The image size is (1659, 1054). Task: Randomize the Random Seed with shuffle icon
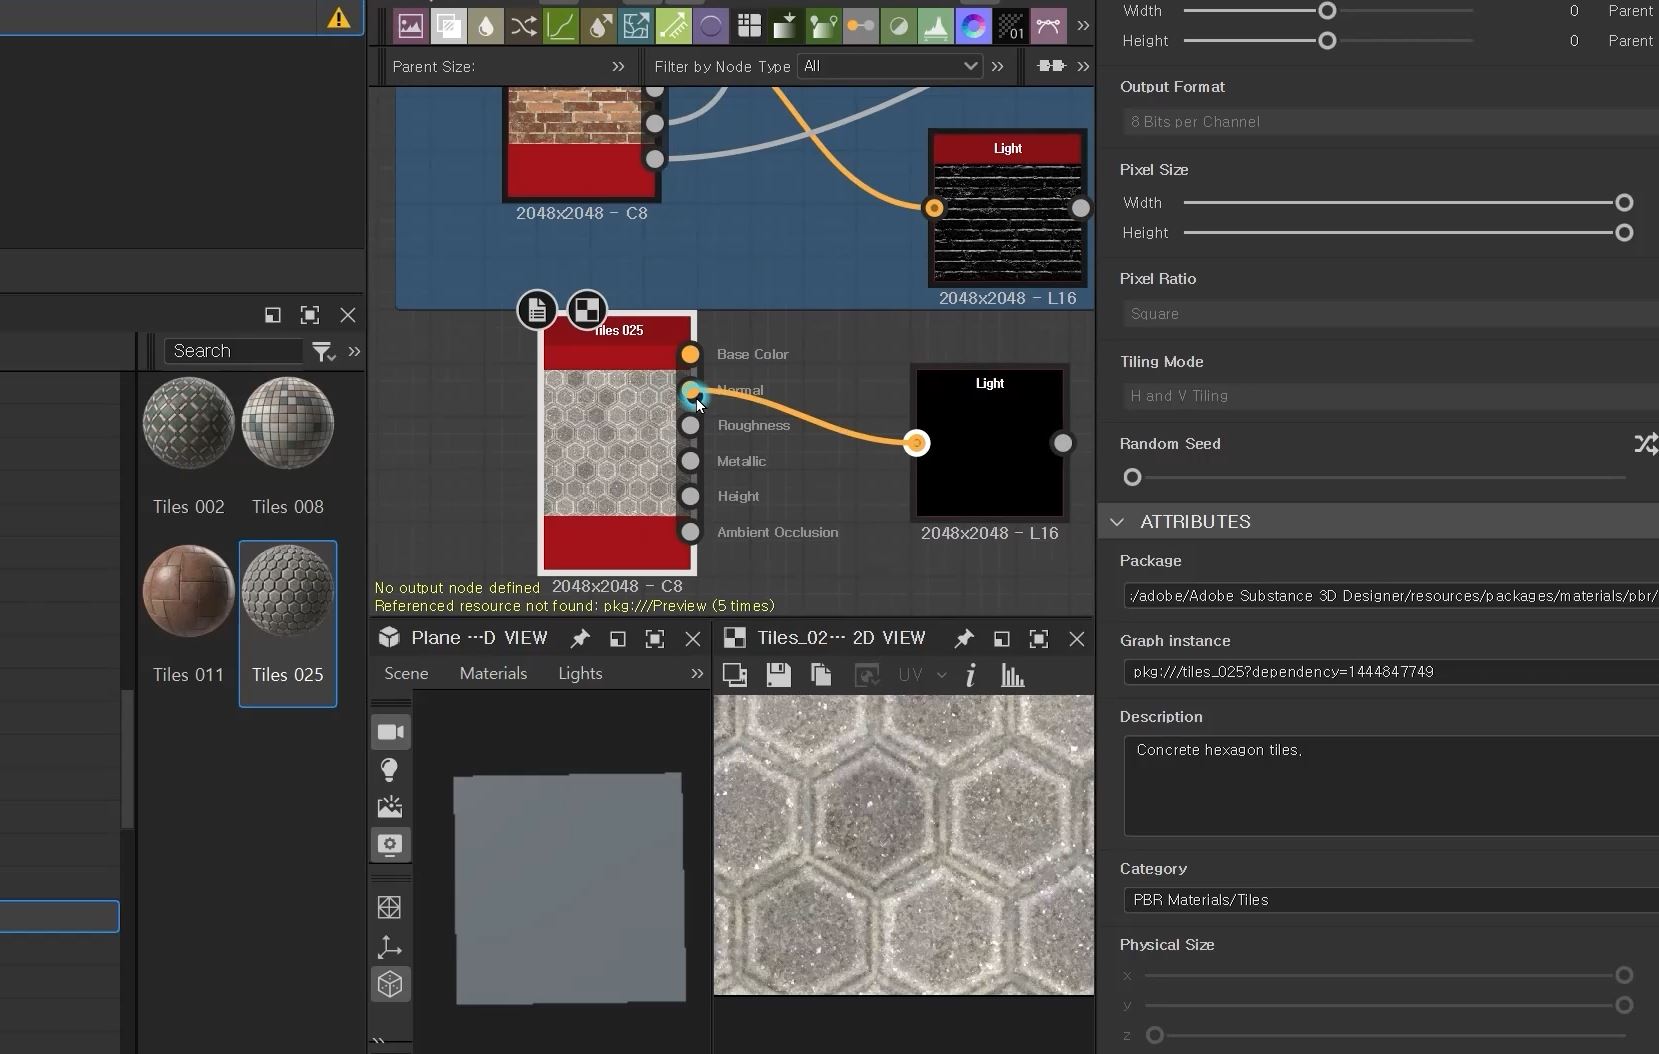coord(1644,443)
